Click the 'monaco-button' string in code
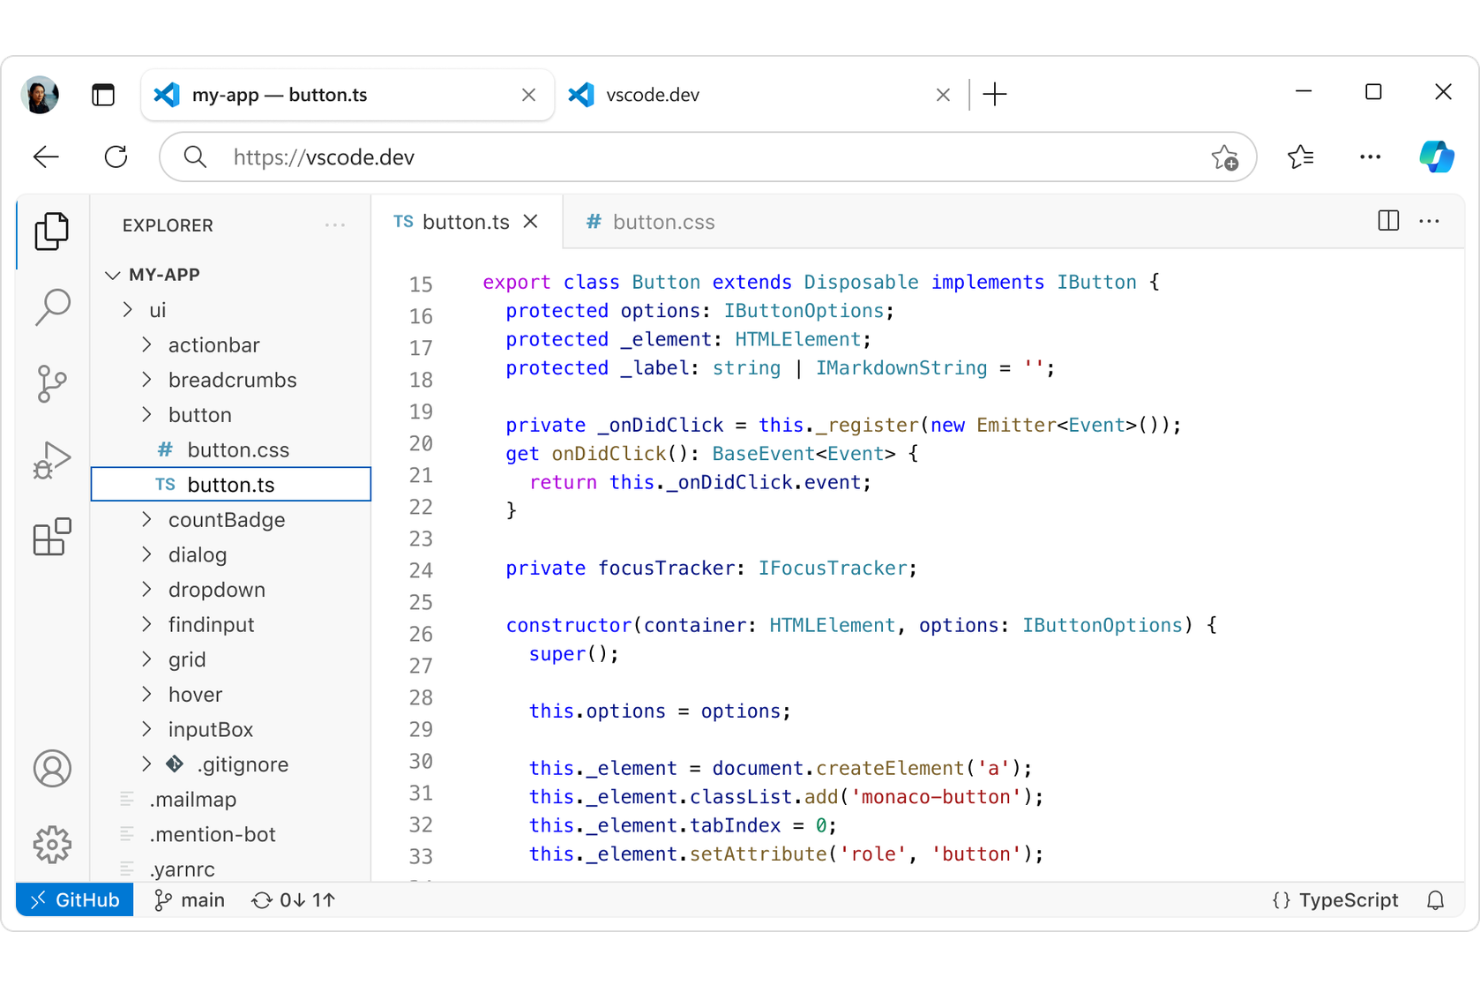The height and width of the screenshot is (987, 1480). pos(936,797)
